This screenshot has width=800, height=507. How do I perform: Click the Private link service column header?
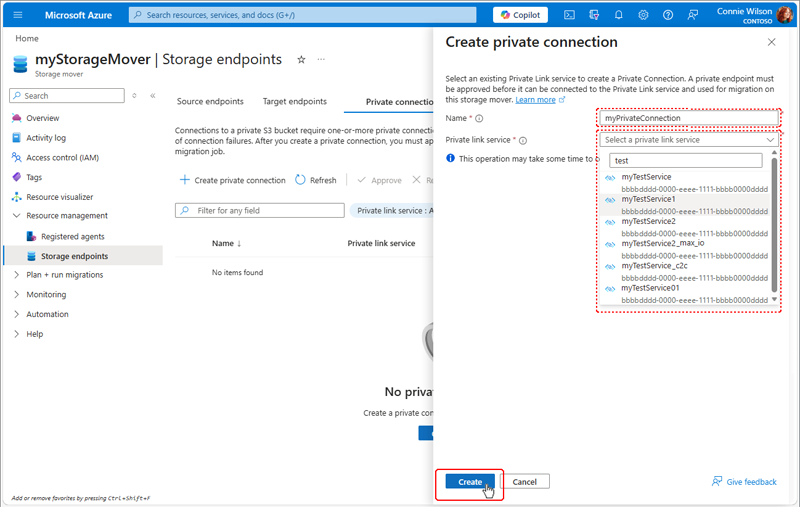381,243
